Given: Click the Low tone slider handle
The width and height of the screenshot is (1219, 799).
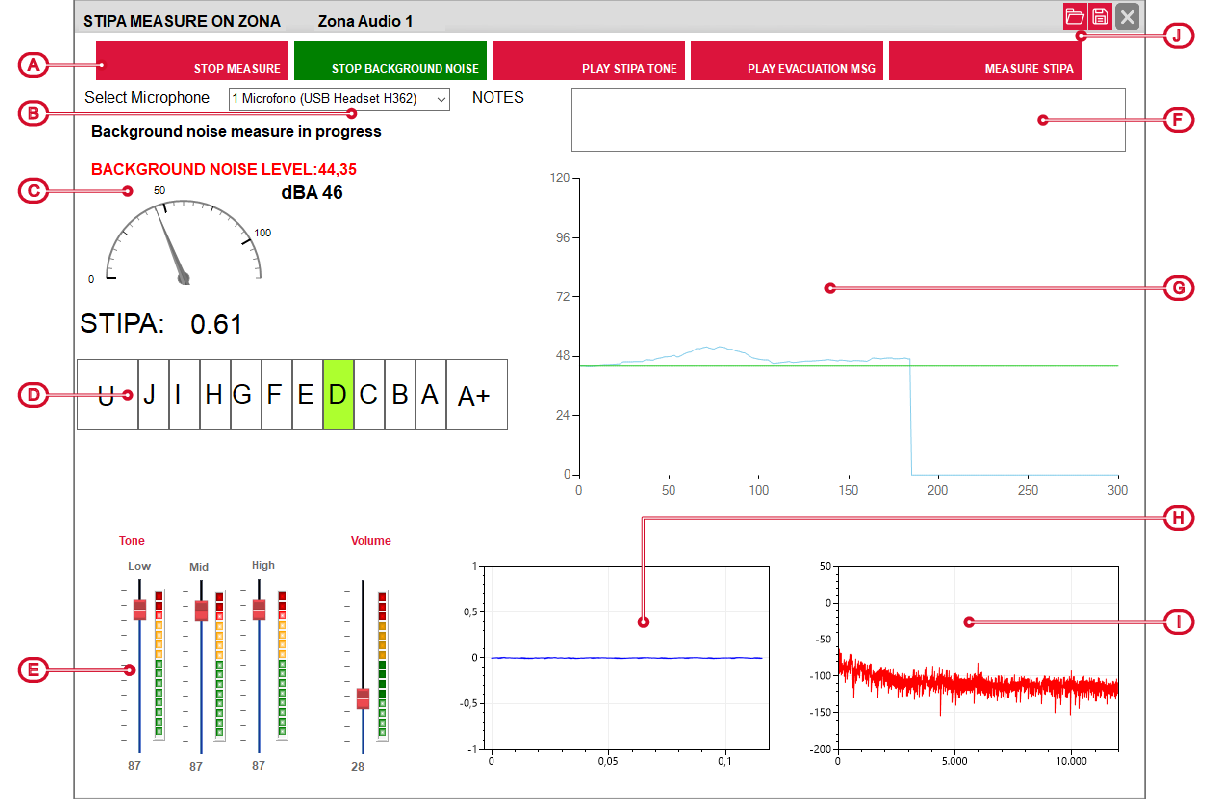Looking at the screenshot, I should tap(140, 609).
